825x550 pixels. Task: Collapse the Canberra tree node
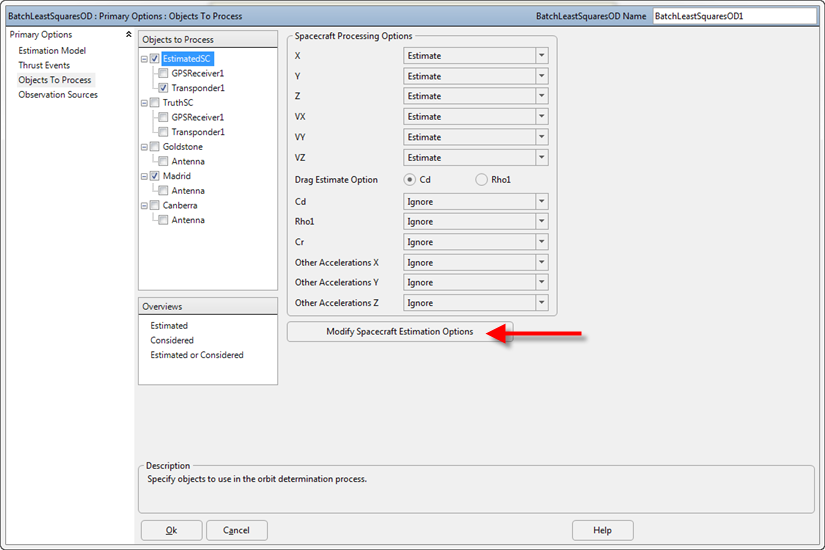(144, 206)
